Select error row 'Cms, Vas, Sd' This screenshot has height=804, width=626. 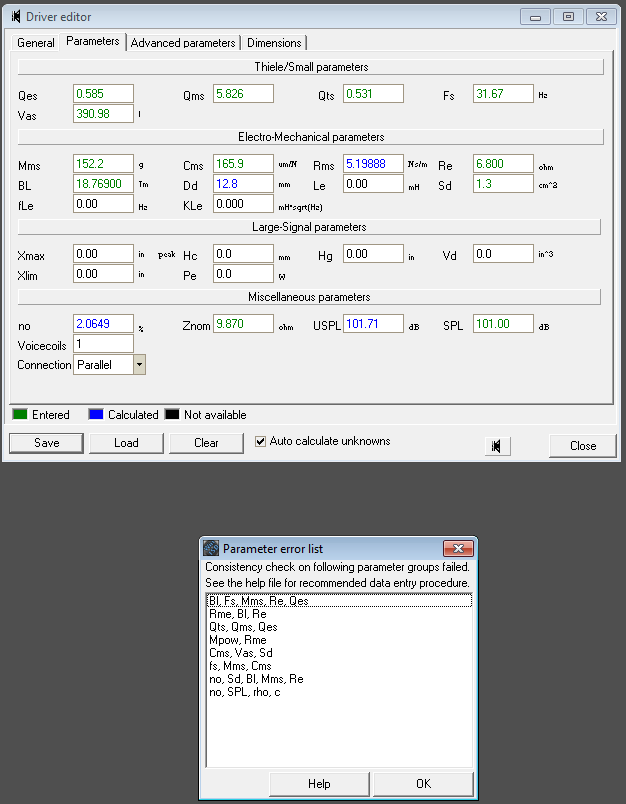[339, 653]
